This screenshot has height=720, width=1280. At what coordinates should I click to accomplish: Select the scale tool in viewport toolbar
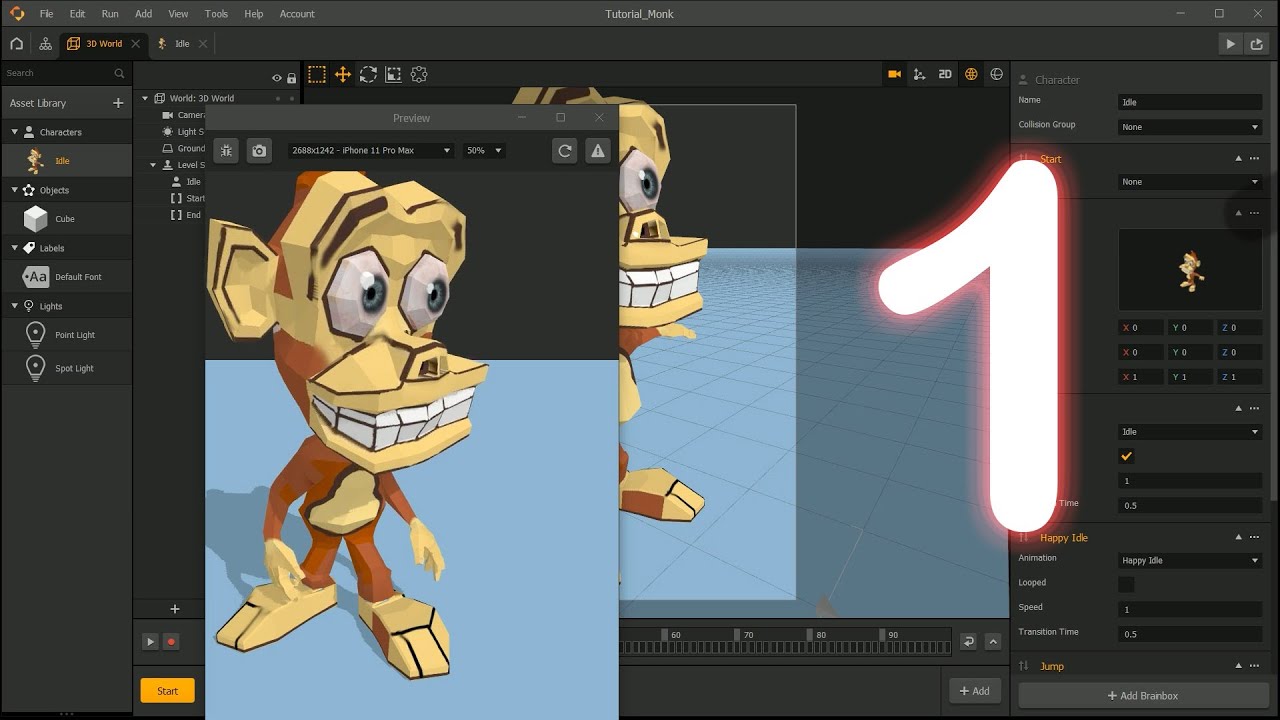click(393, 74)
